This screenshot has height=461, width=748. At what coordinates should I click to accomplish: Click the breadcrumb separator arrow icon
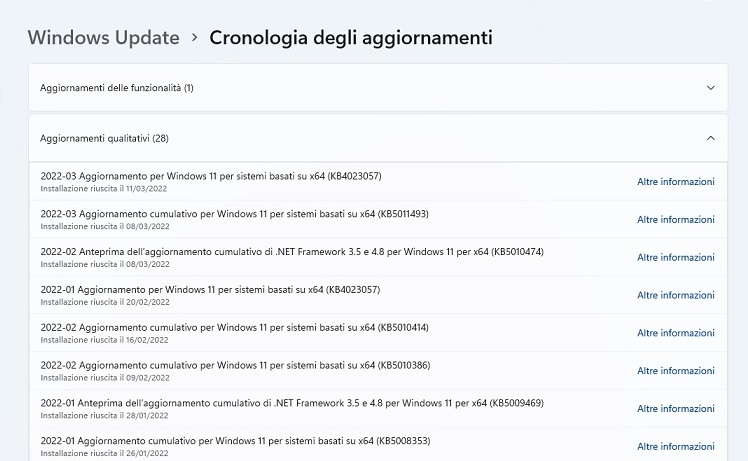click(x=194, y=37)
